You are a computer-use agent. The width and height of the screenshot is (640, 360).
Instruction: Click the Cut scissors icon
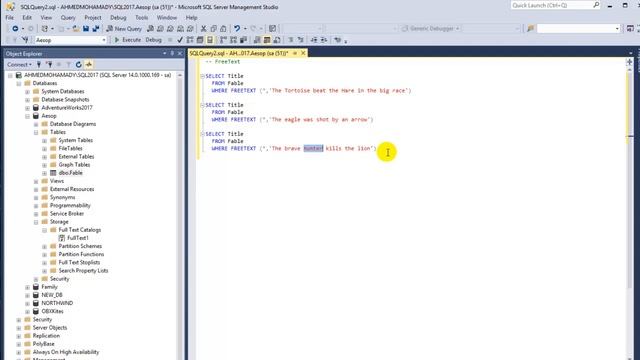[x=203, y=29]
